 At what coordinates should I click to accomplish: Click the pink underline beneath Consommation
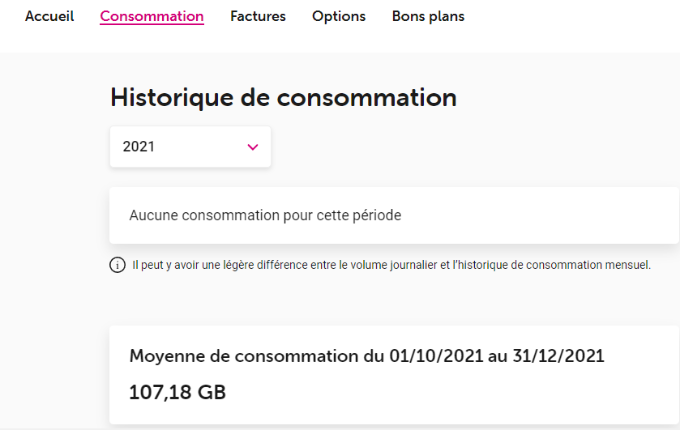[x=152, y=25]
